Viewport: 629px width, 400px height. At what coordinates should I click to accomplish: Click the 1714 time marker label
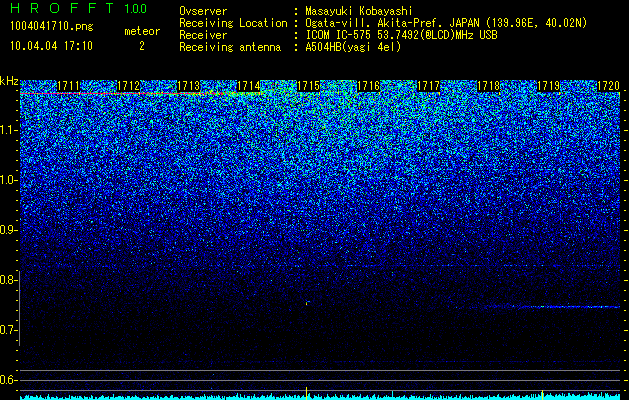[248, 86]
